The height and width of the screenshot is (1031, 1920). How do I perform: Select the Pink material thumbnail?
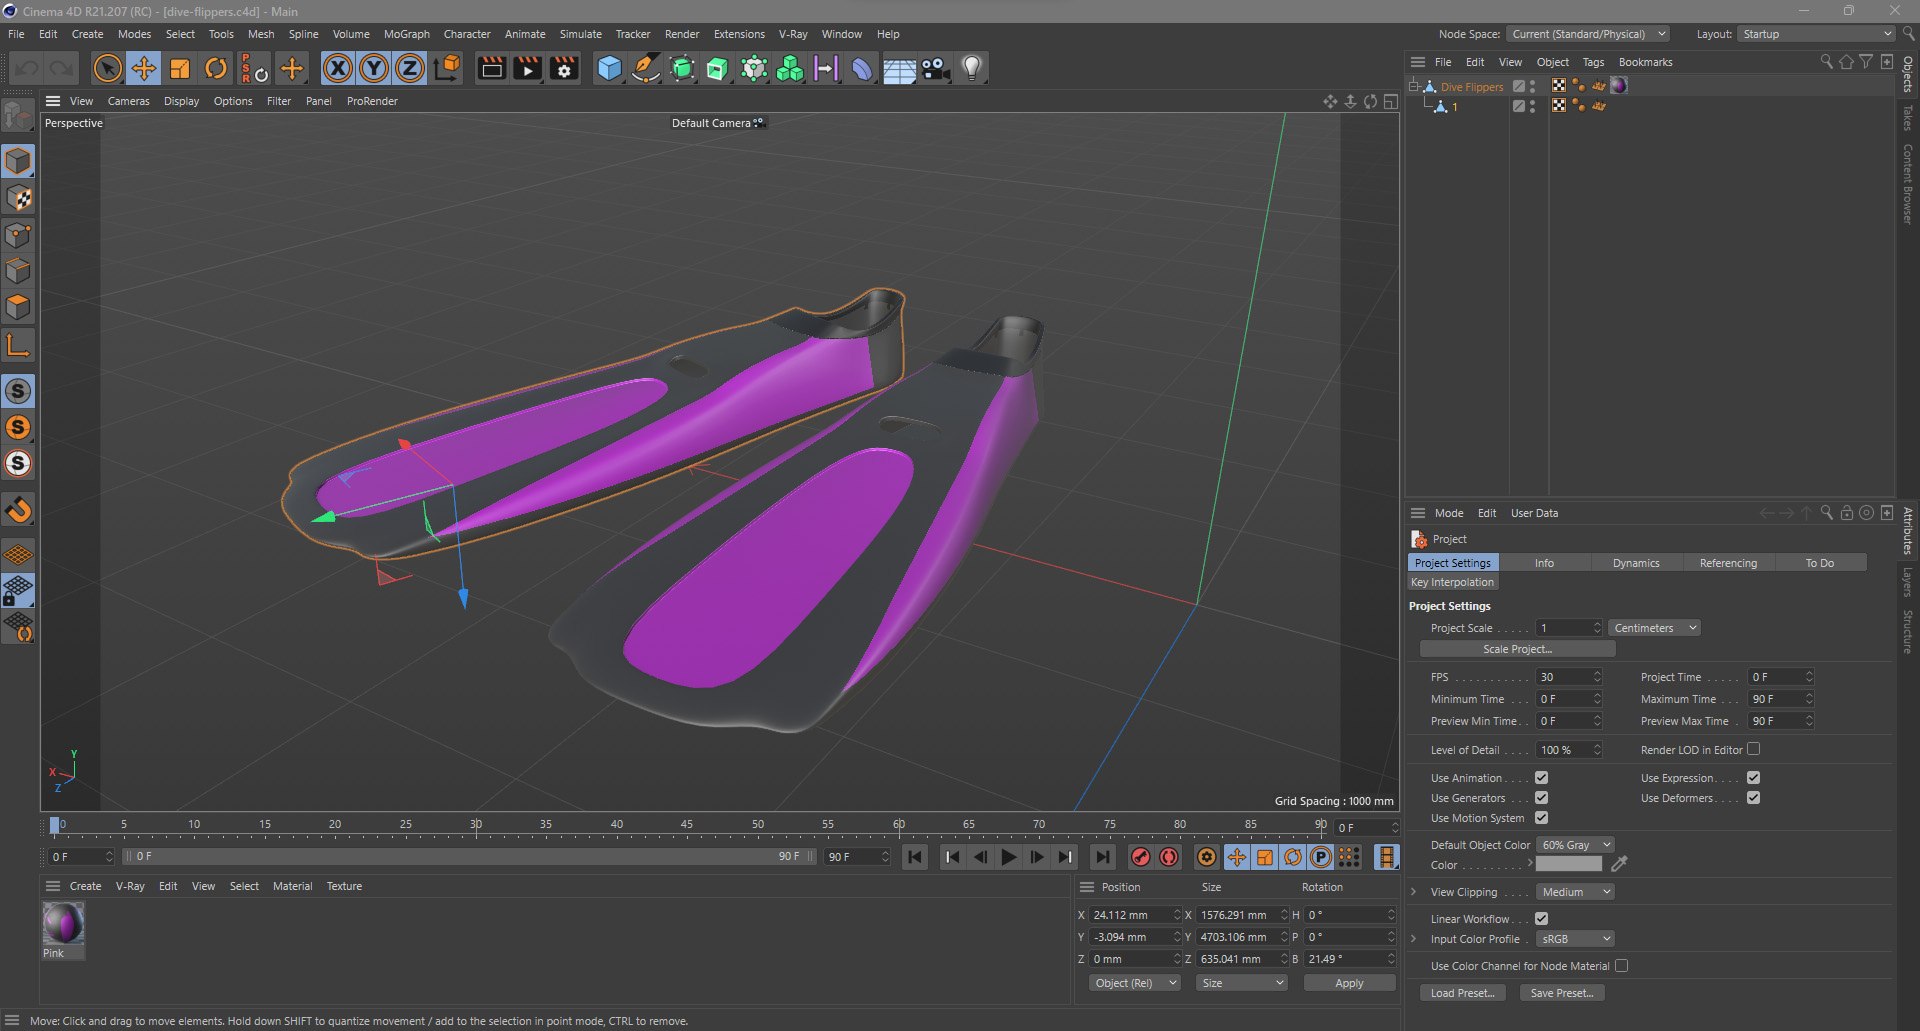pos(63,924)
